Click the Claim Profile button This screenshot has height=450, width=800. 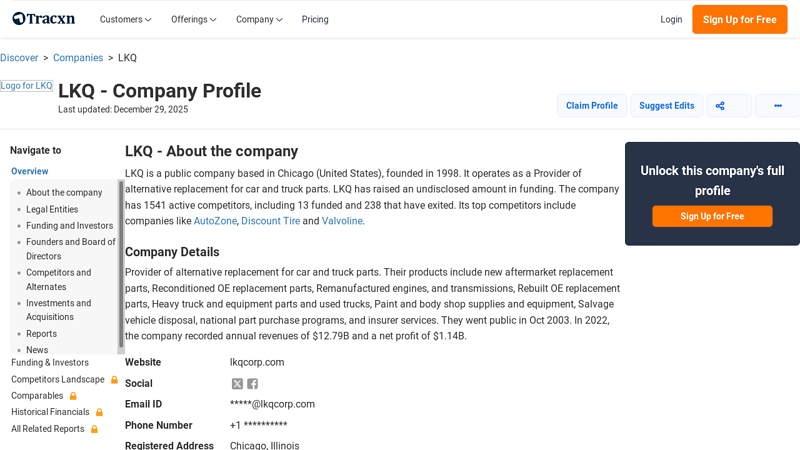click(x=592, y=106)
